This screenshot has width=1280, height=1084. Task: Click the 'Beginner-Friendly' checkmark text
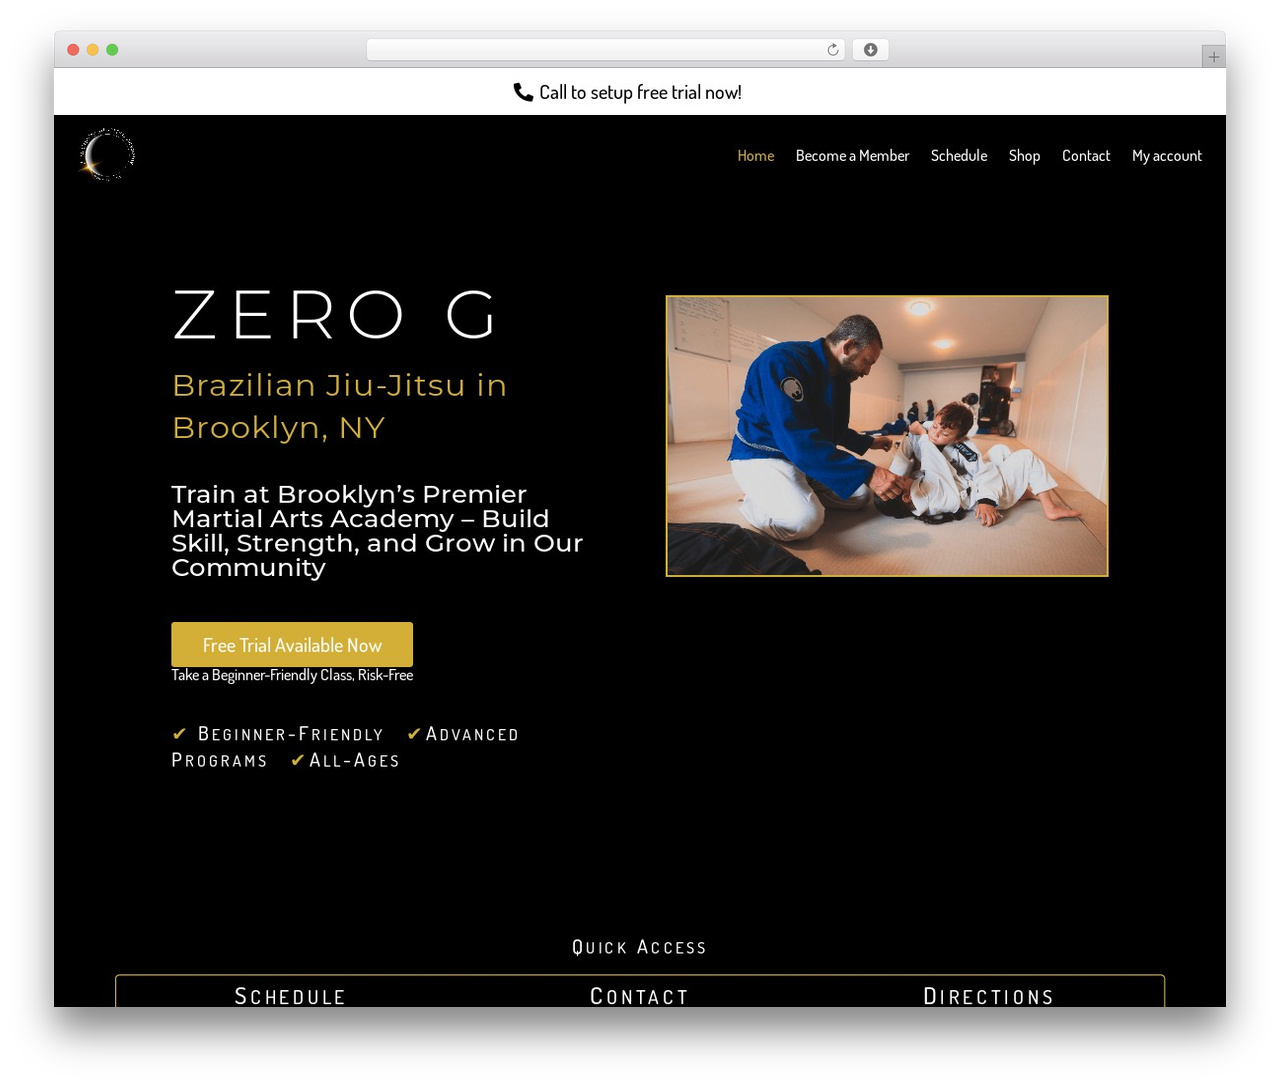pos(278,734)
